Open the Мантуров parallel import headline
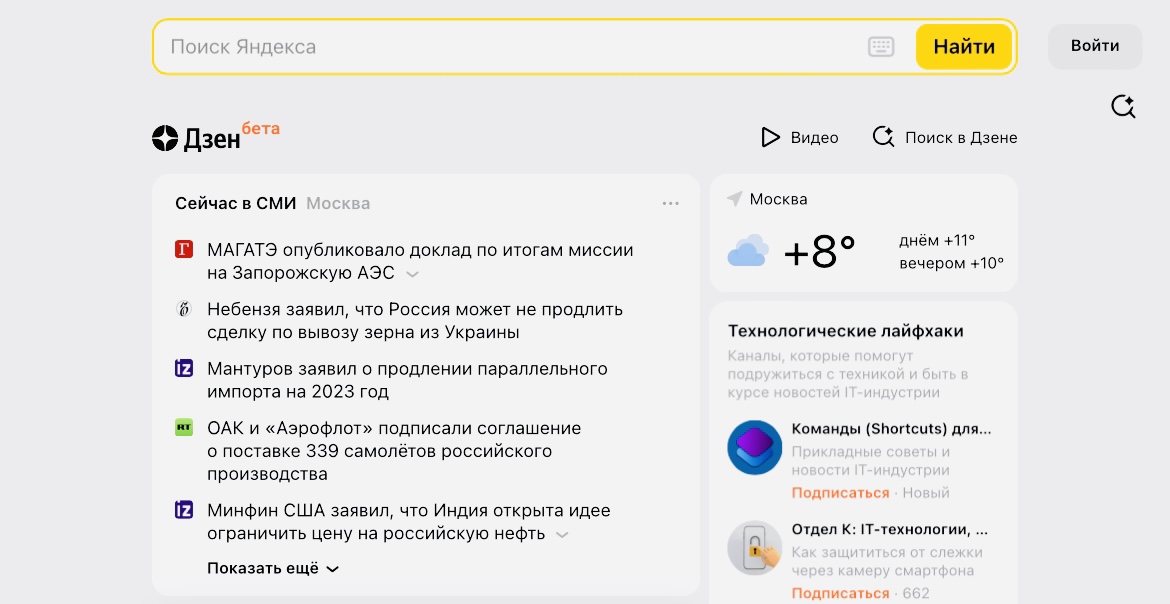This screenshot has width=1170, height=604. point(407,380)
